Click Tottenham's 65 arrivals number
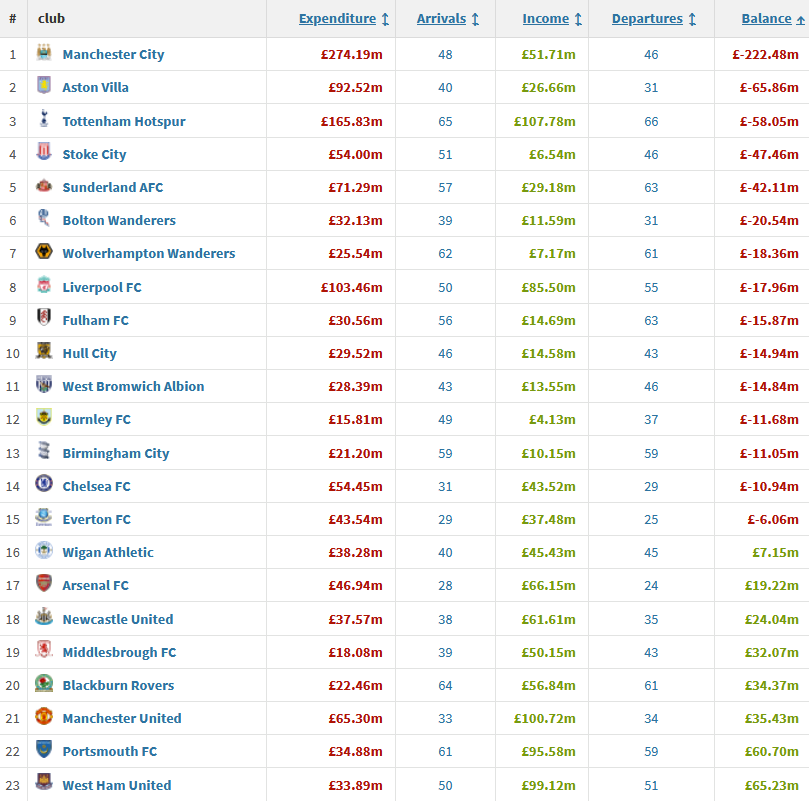809x801 pixels. pyautogui.click(x=445, y=121)
